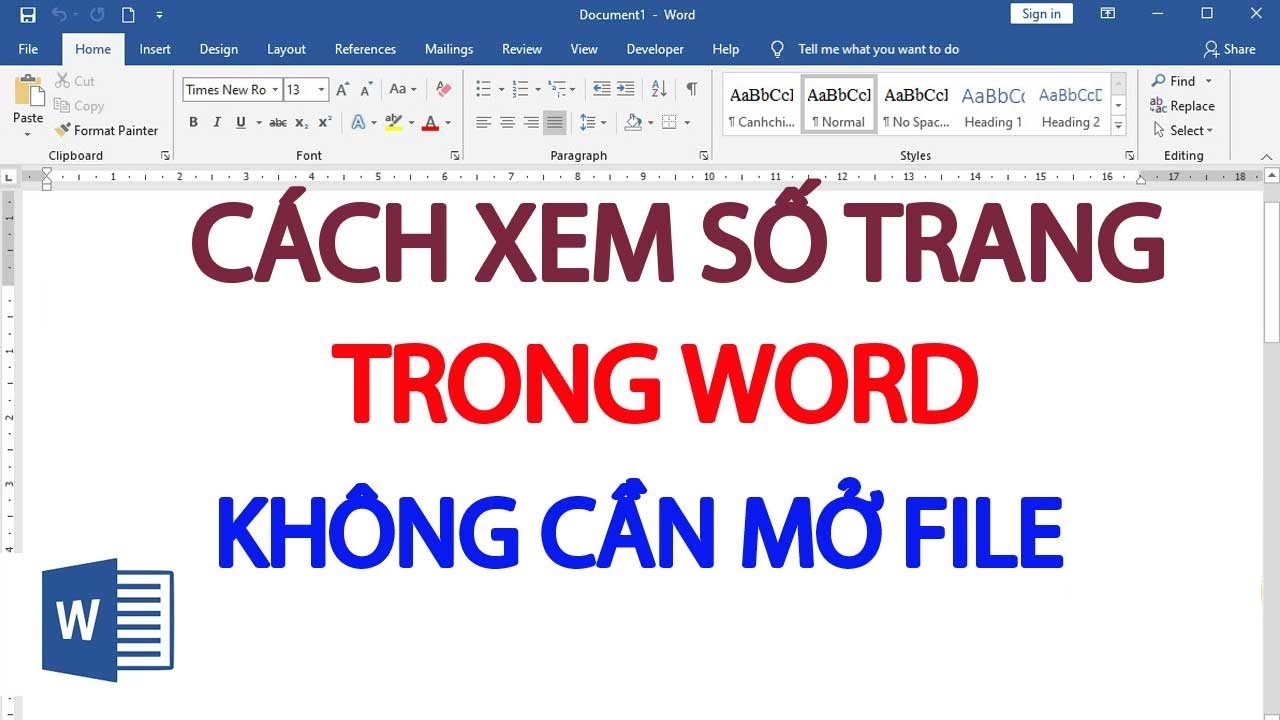
Task: Align text left icon
Action: [484, 122]
